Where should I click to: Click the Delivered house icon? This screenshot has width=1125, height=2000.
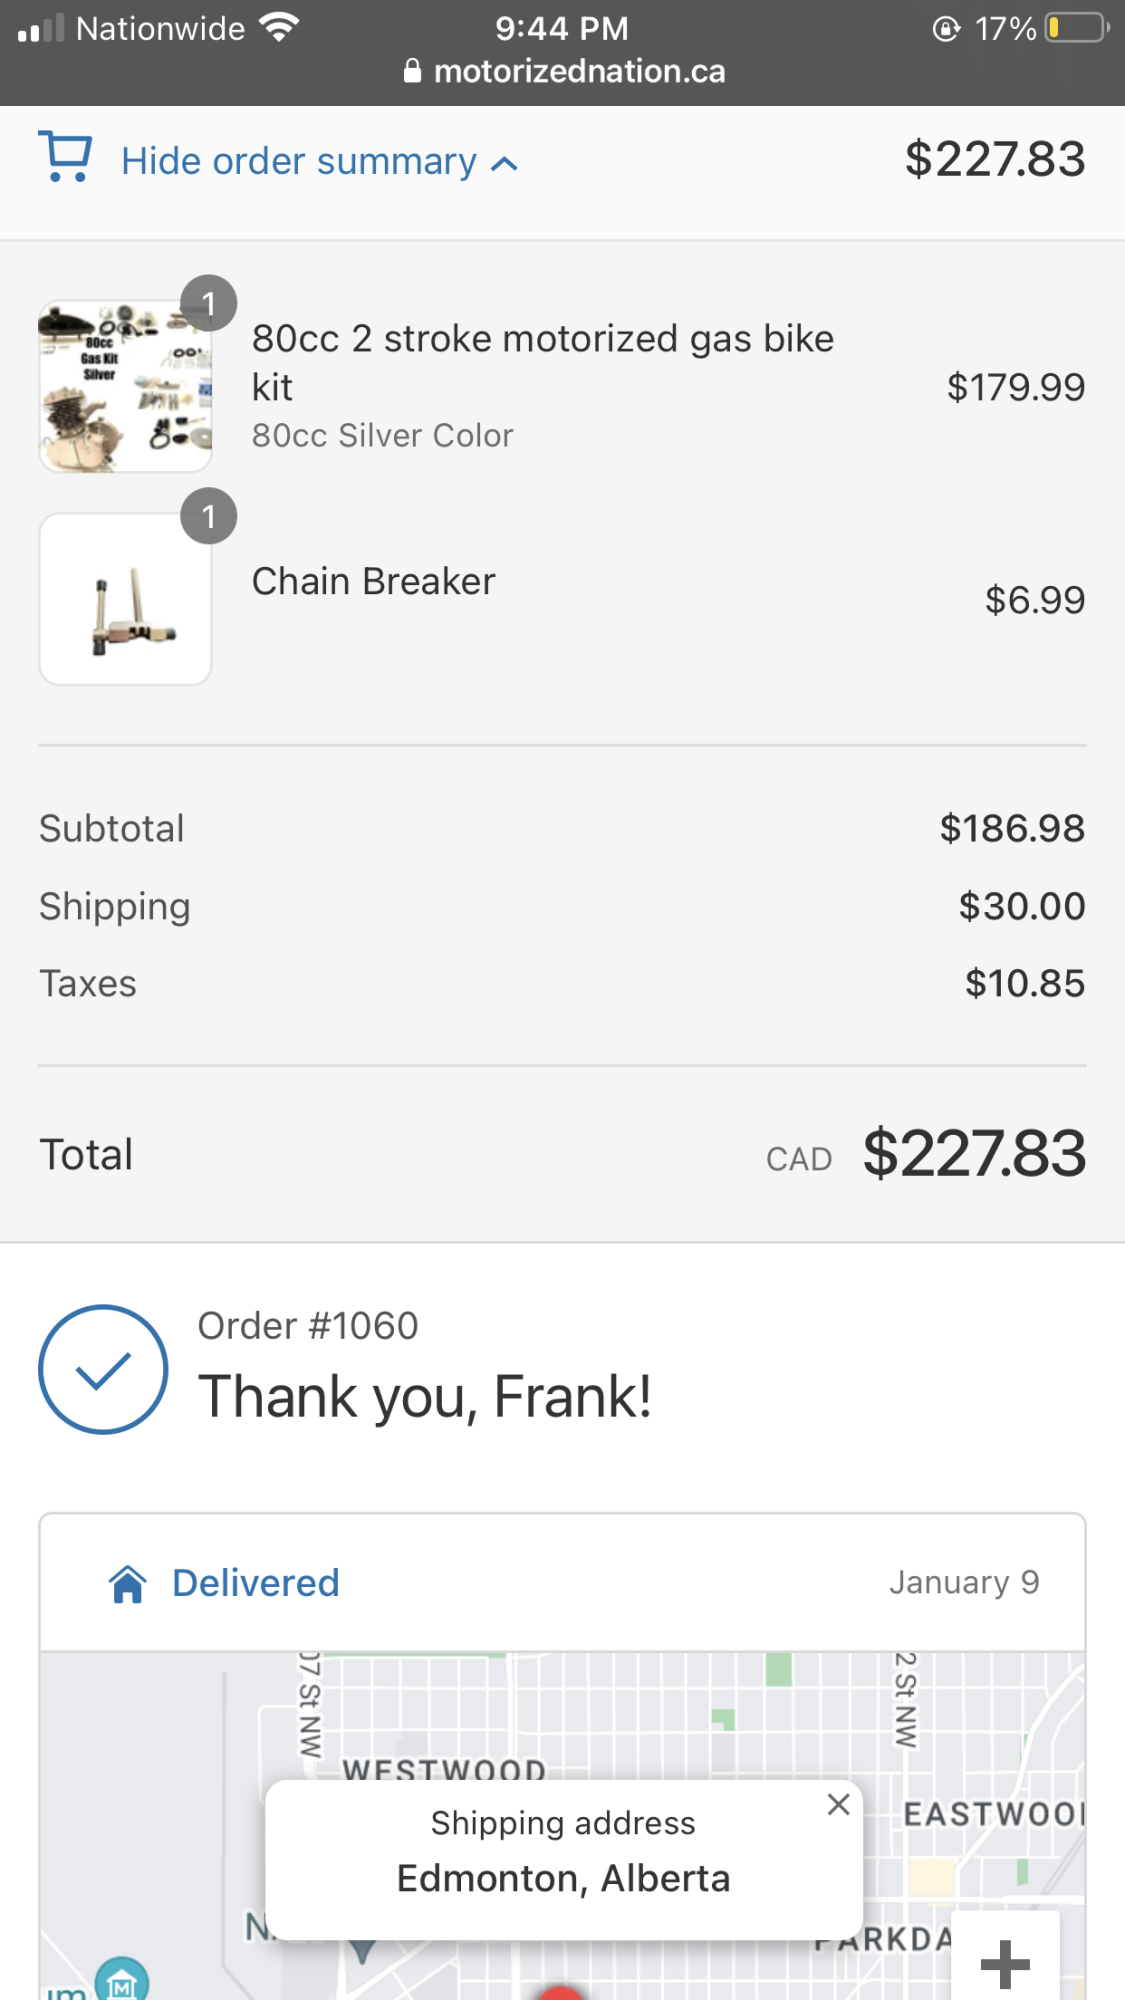click(128, 1584)
